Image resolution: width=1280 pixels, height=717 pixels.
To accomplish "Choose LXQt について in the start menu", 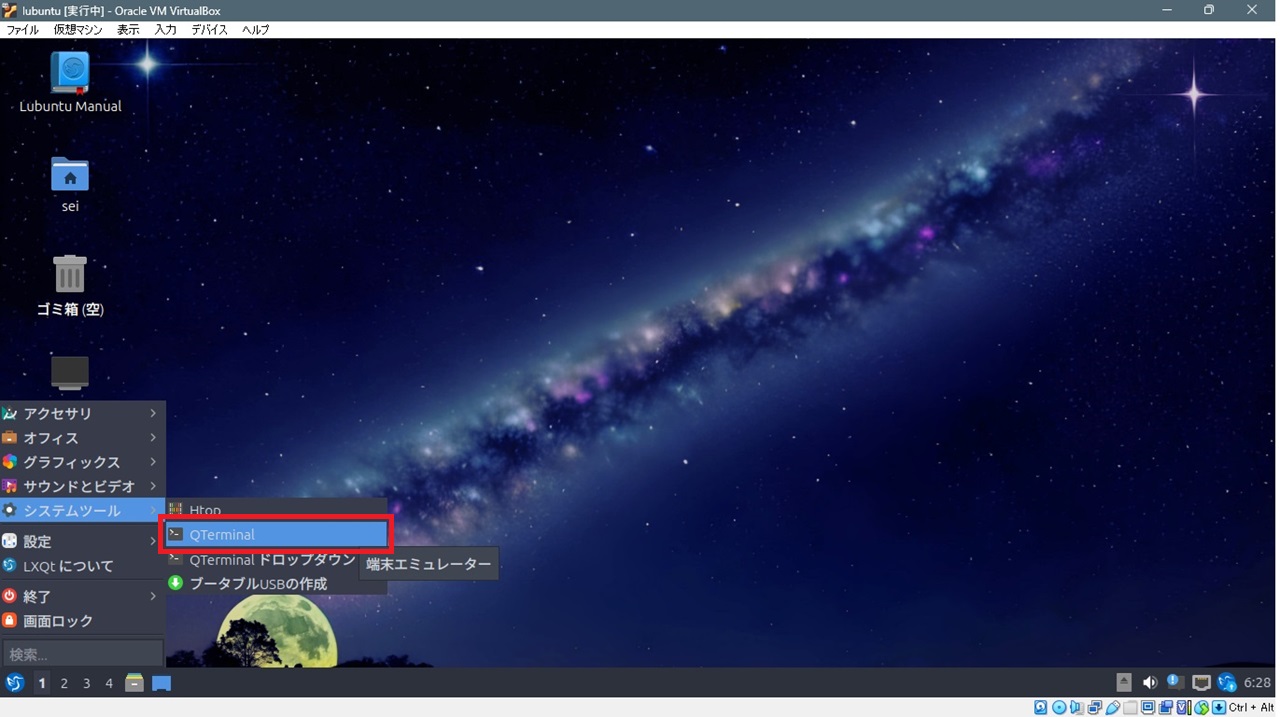I will [x=82, y=566].
